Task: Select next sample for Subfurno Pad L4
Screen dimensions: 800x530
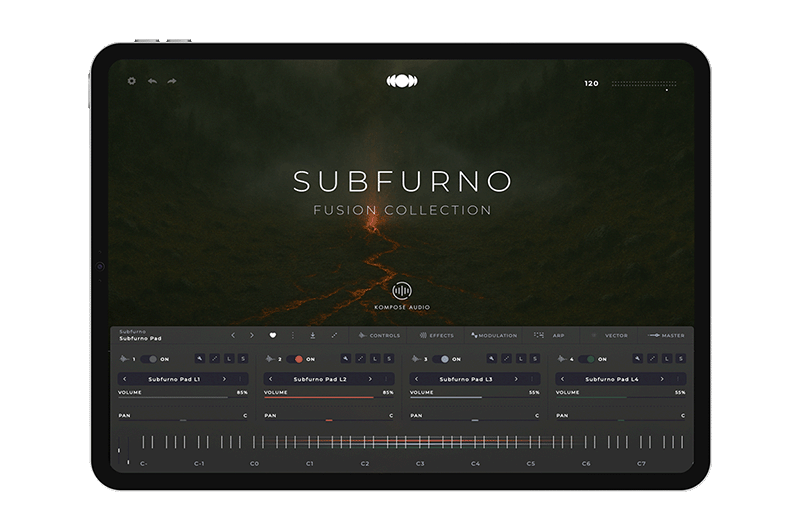Action: point(662,379)
